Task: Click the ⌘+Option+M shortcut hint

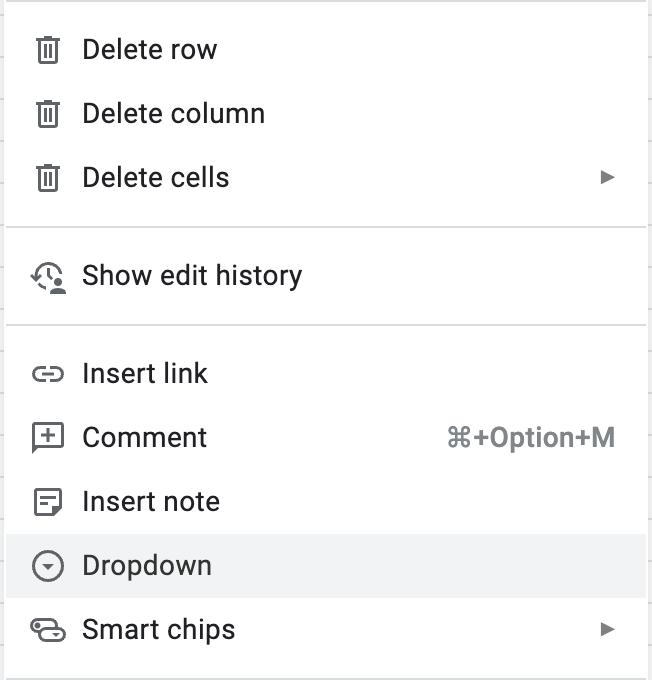Action: pyautogui.click(x=530, y=438)
